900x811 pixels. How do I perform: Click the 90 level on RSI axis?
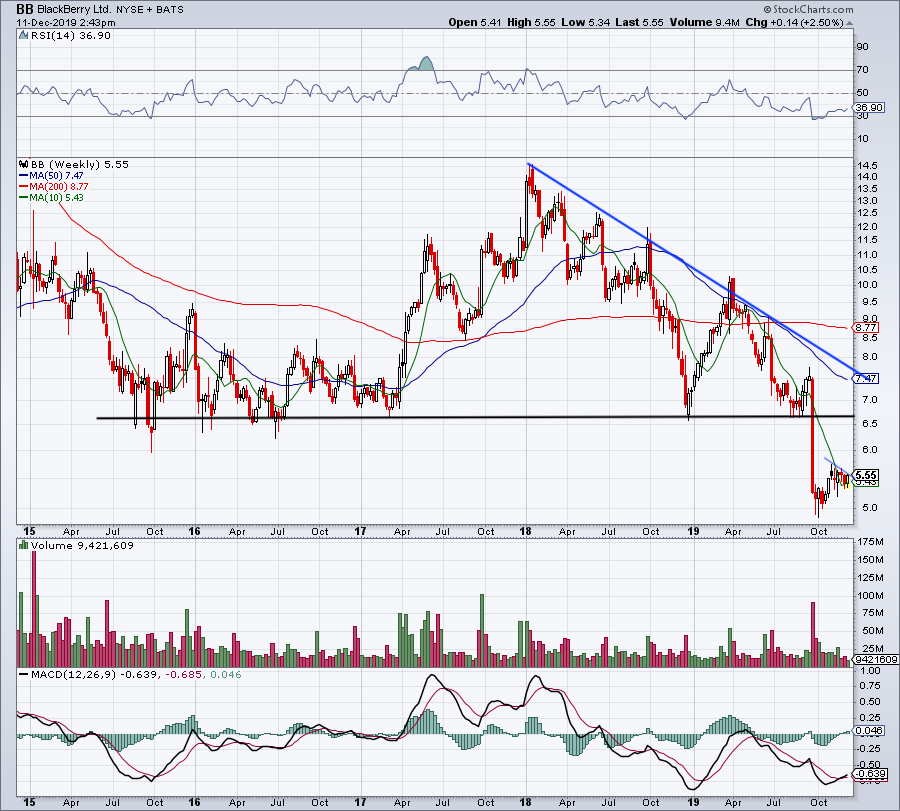pos(862,46)
